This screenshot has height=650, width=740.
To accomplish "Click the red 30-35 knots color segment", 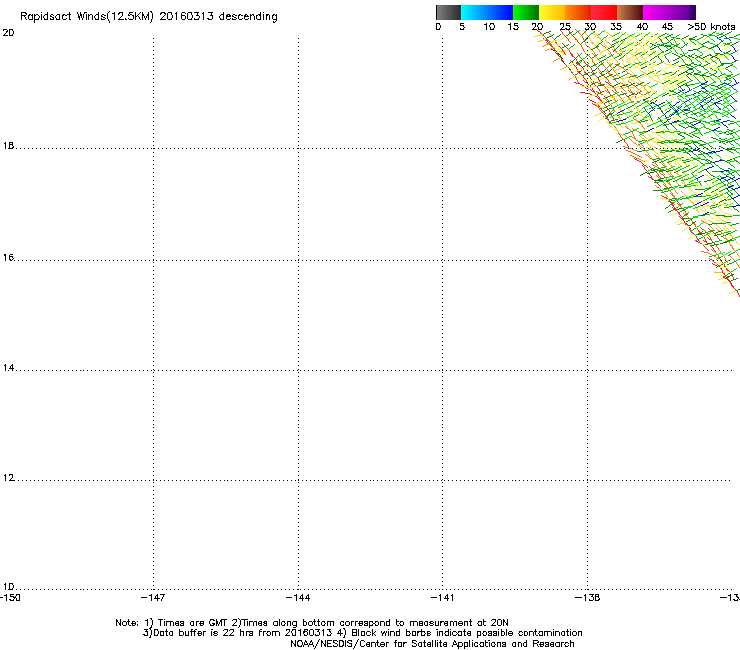I will (604, 12).
